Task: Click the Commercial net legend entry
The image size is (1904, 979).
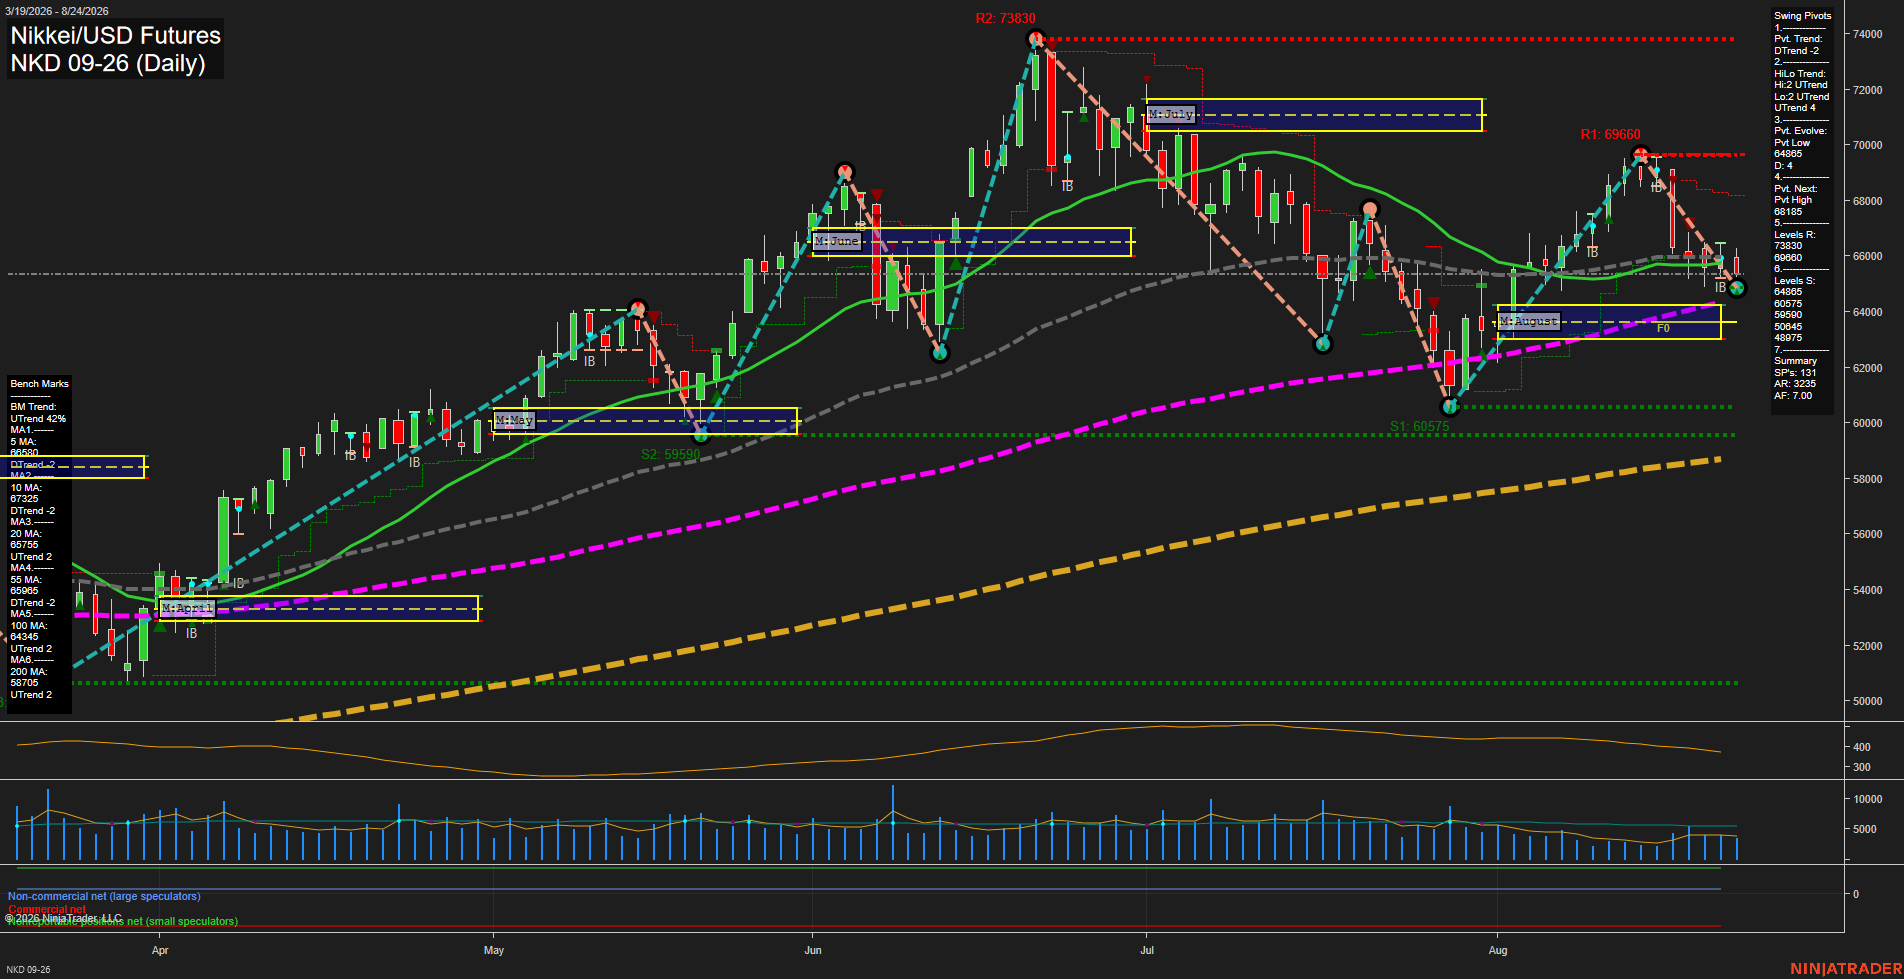Action: pos(47,909)
